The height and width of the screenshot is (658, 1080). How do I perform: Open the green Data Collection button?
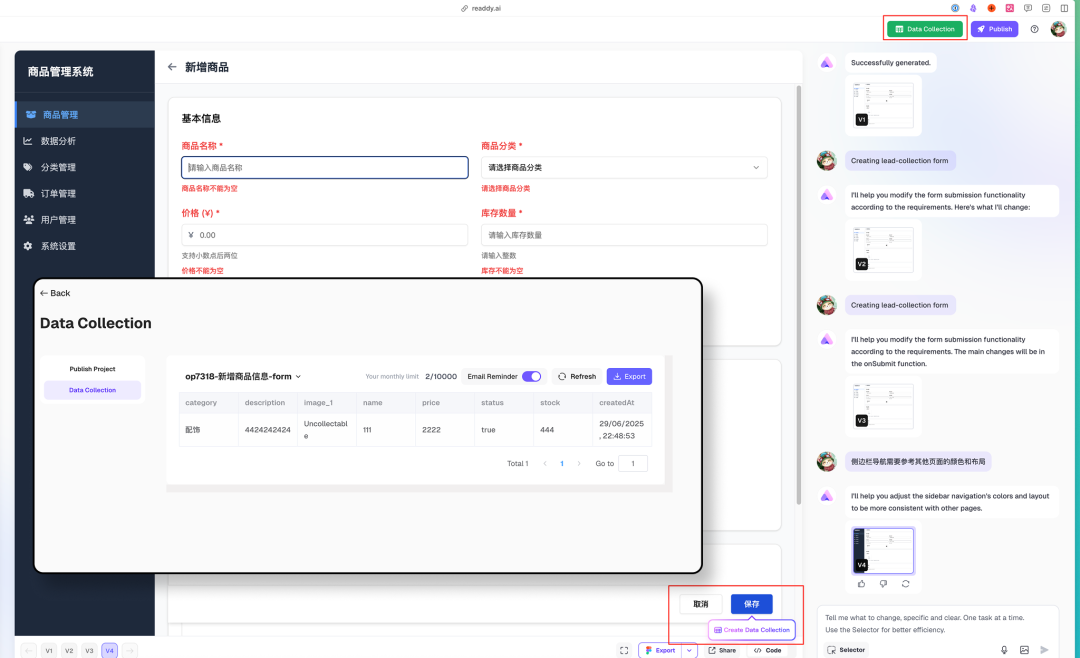[925, 29]
